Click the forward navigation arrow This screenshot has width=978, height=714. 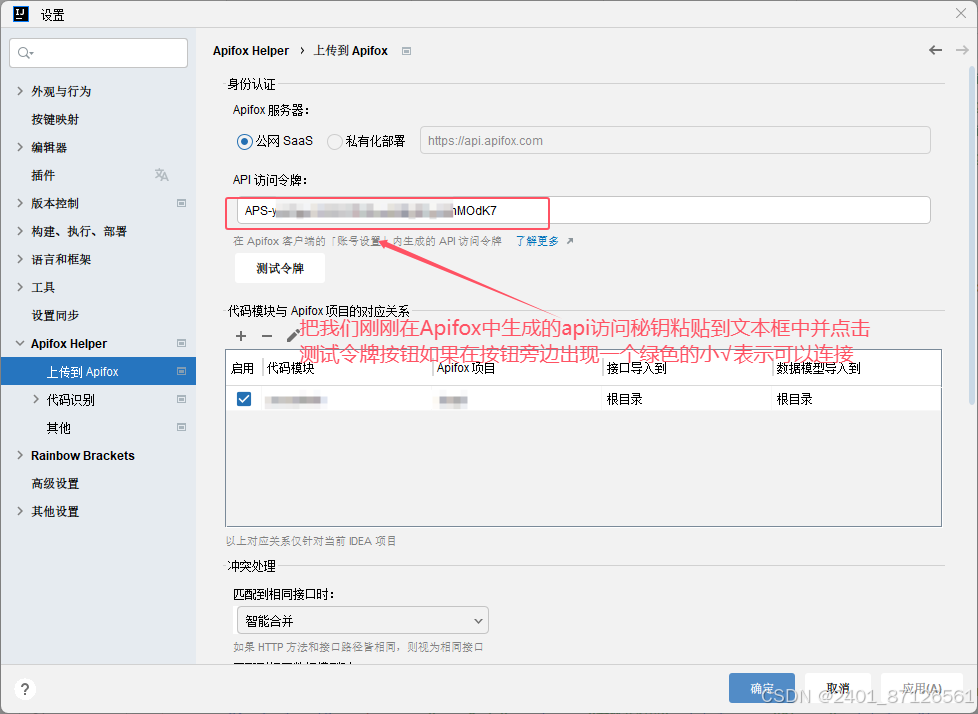tap(962, 51)
